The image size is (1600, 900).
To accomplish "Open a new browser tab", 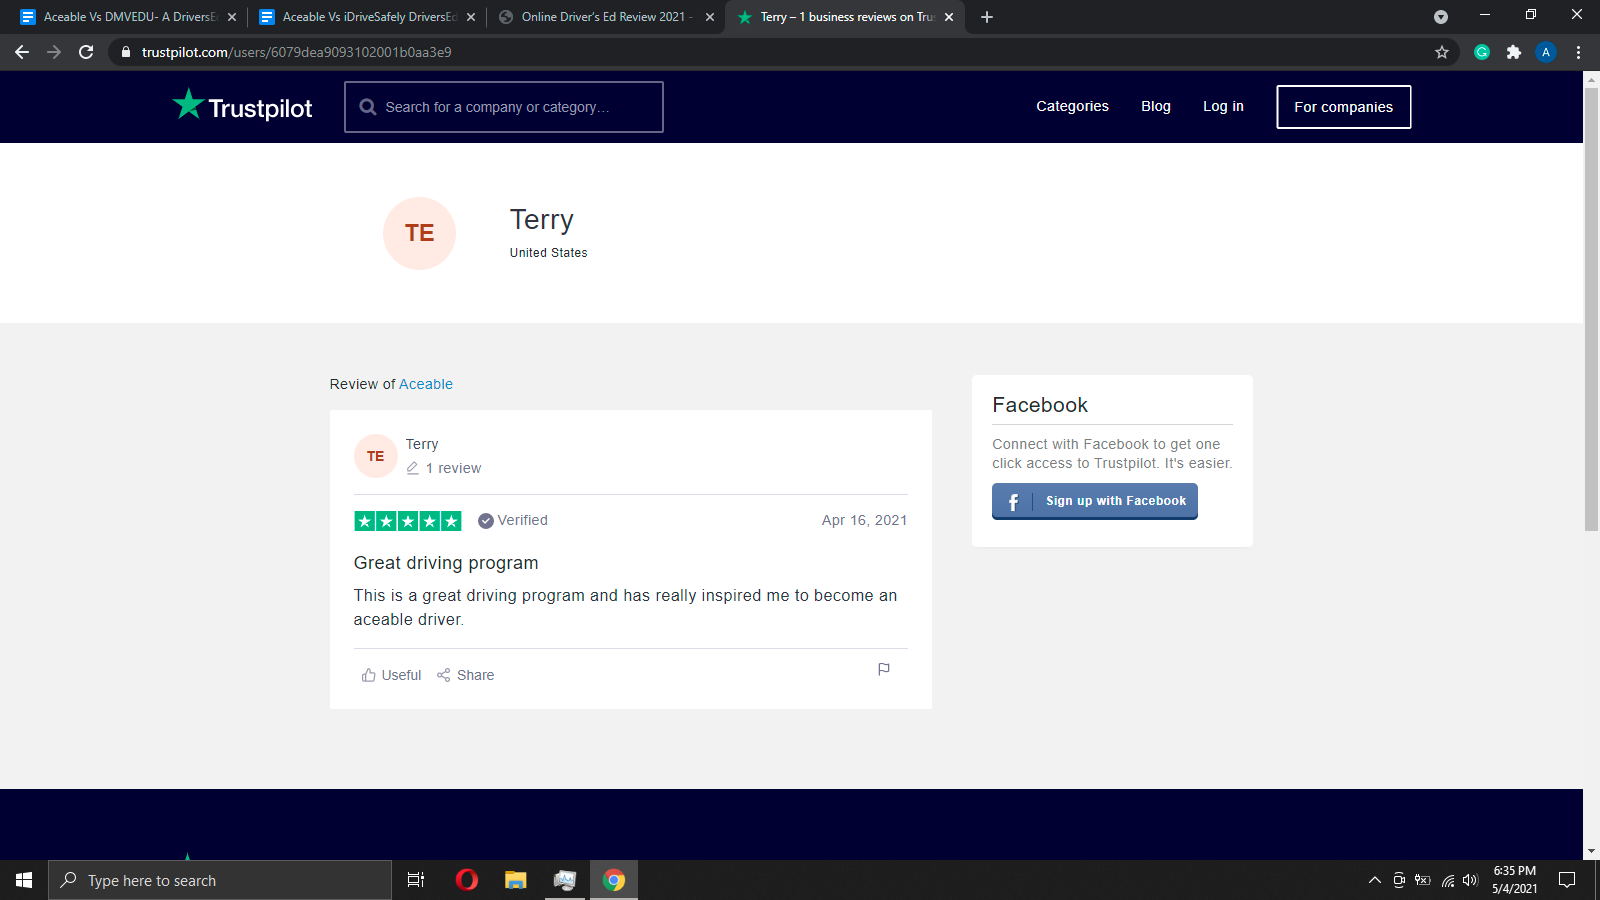I will 987,17.
